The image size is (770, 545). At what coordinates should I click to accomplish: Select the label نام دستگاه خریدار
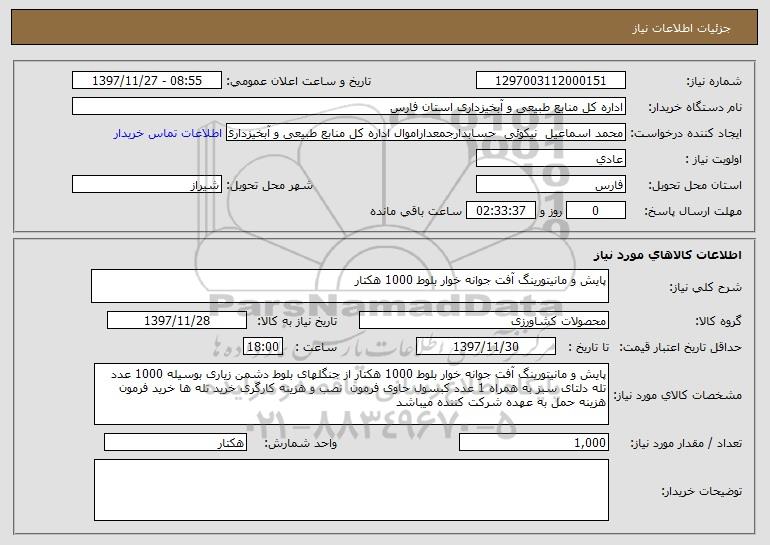[x=695, y=107]
